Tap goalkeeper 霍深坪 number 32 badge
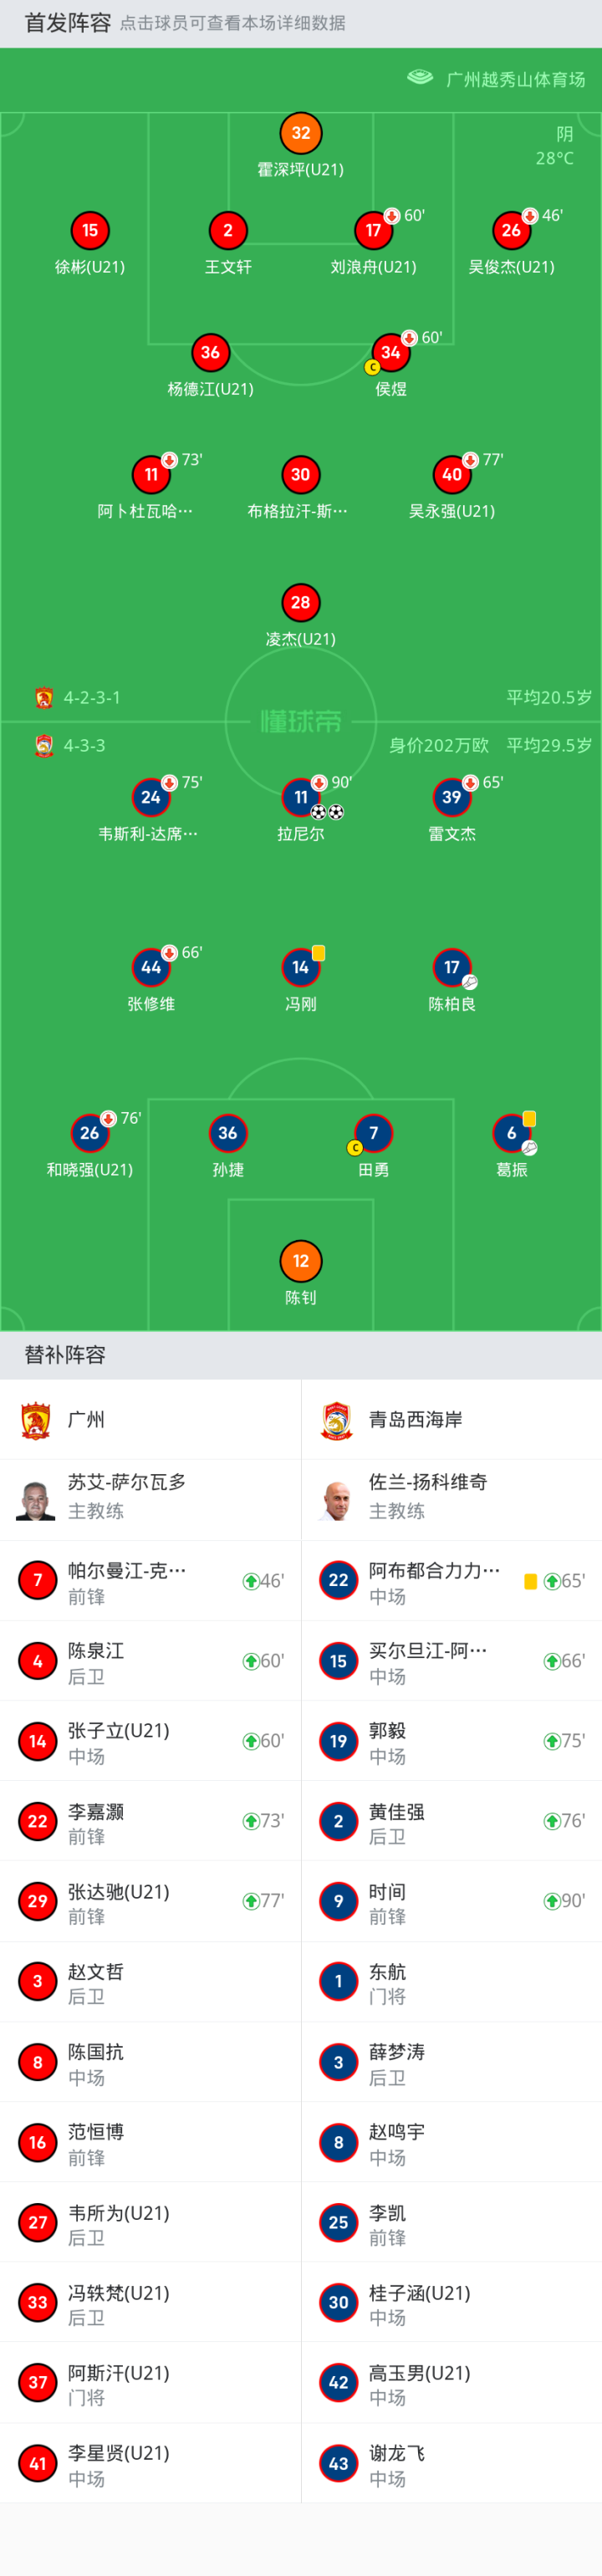This screenshot has width=602, height=2576. coord(301,133)
